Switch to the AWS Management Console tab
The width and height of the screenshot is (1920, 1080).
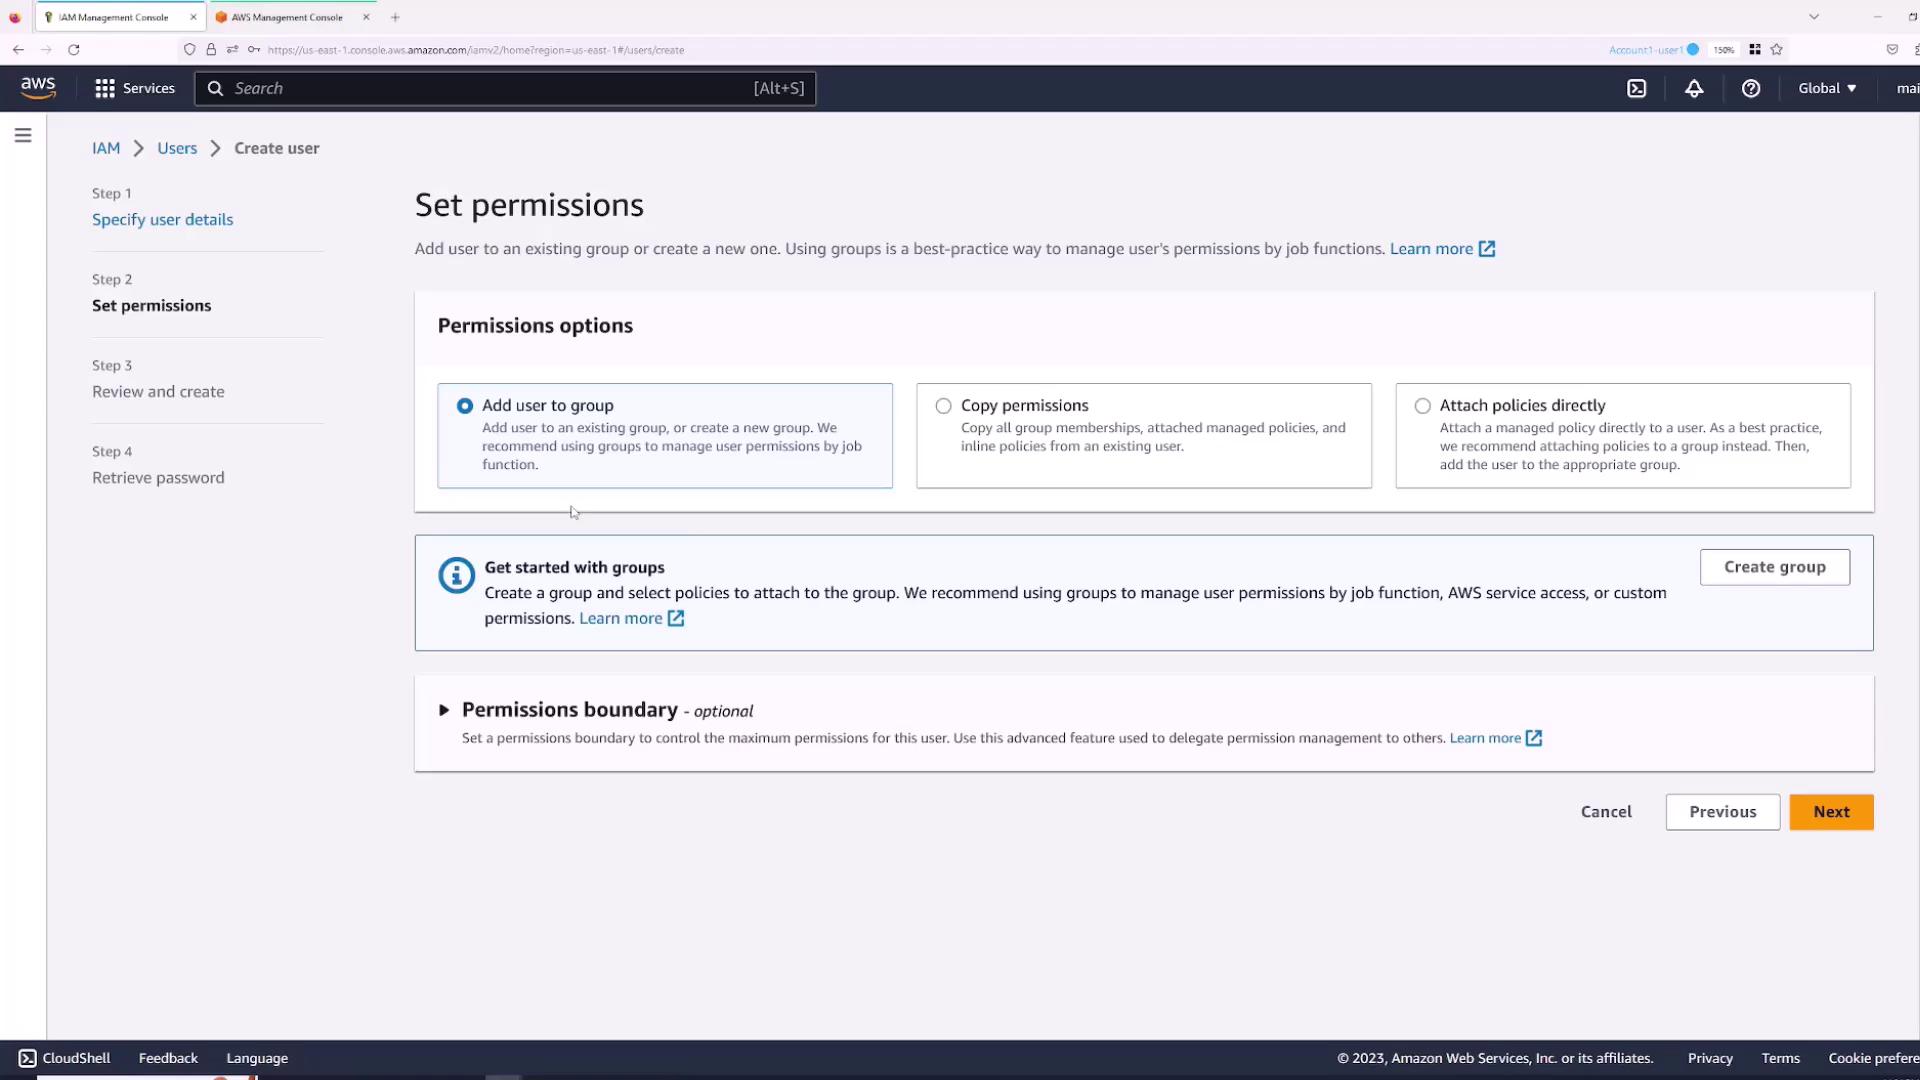click(287, 17)
